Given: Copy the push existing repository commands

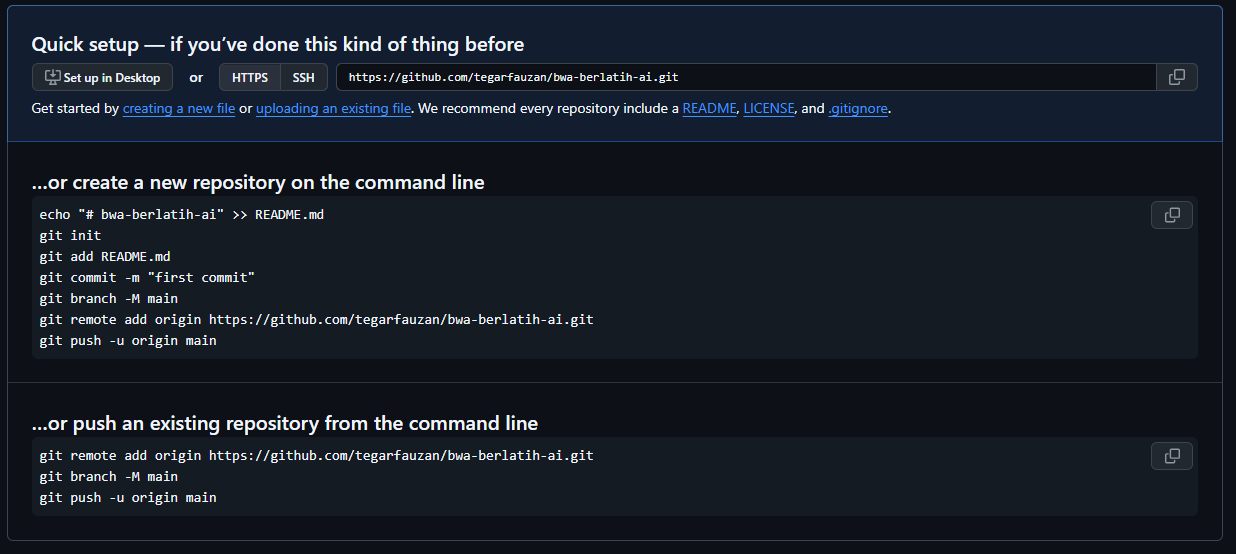Looking at the screenshot, I should pyautogui.click(x=1172, y=456).
